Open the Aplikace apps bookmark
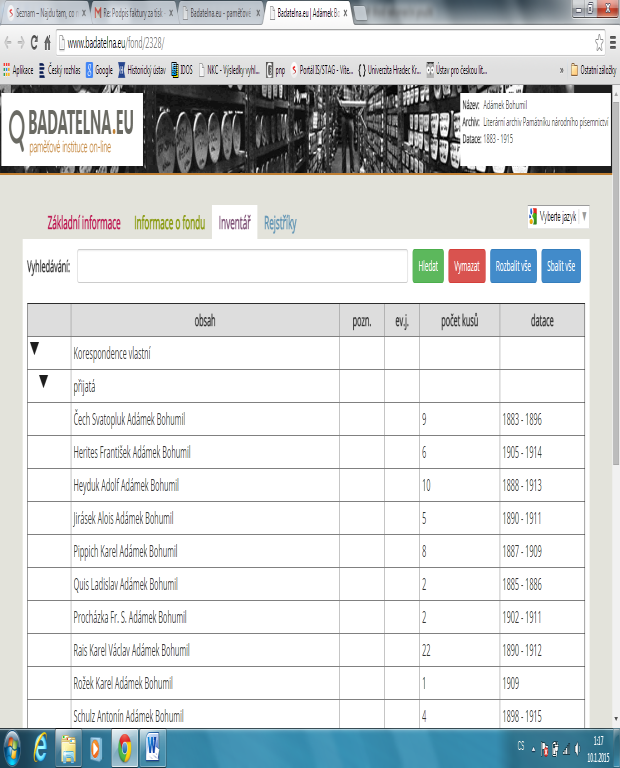 click(18, 70)
